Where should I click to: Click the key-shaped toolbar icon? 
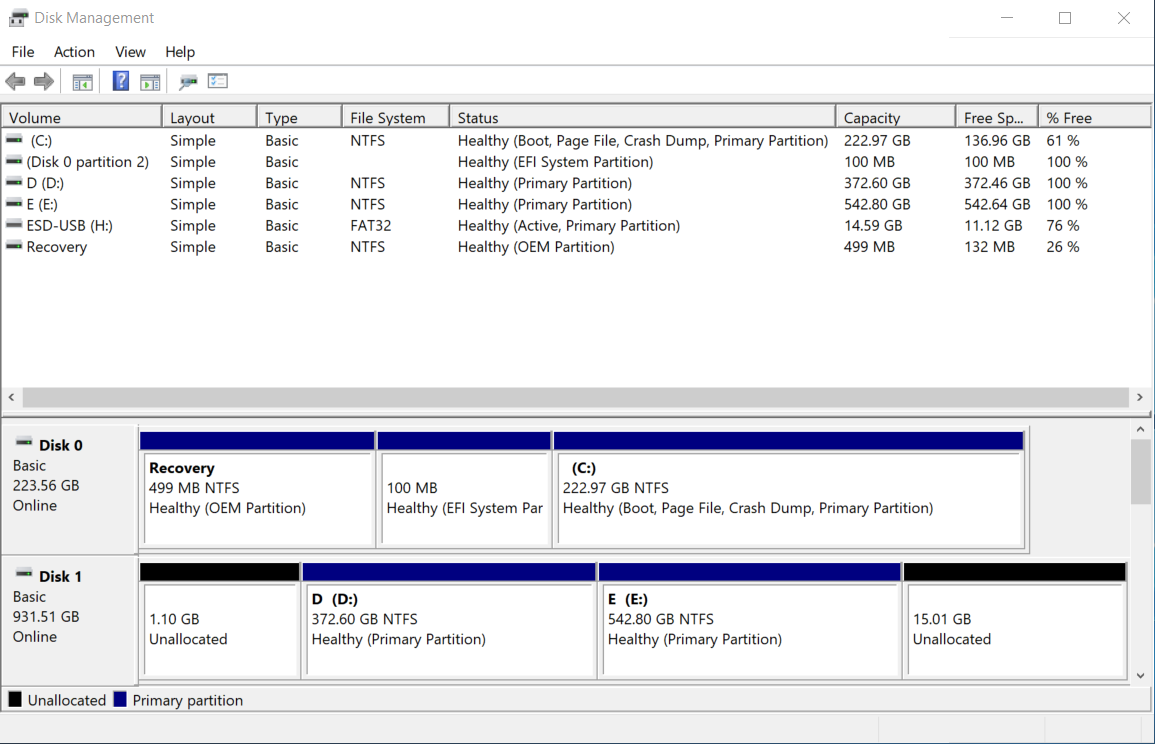pos(188,82)
